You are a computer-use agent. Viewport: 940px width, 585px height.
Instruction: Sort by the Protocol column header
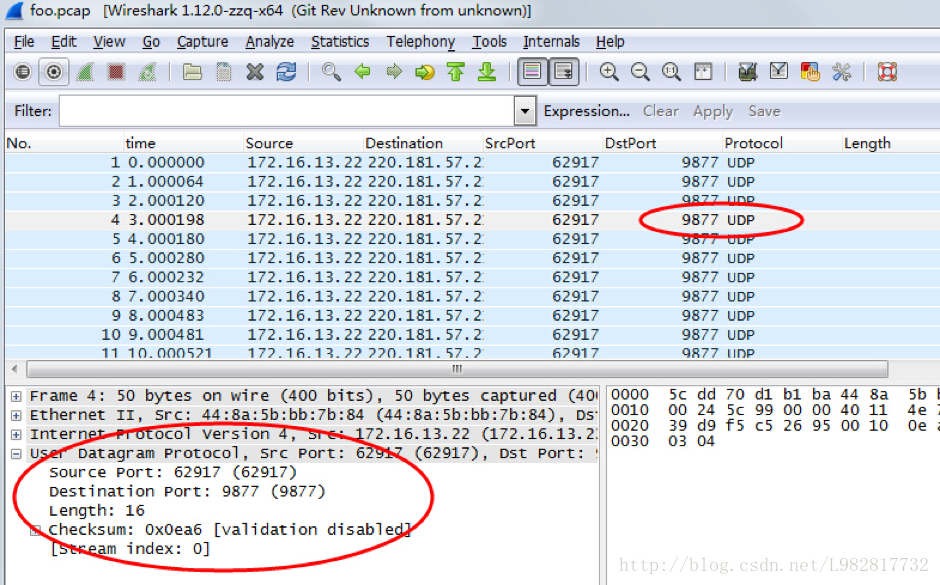[782, 143]
